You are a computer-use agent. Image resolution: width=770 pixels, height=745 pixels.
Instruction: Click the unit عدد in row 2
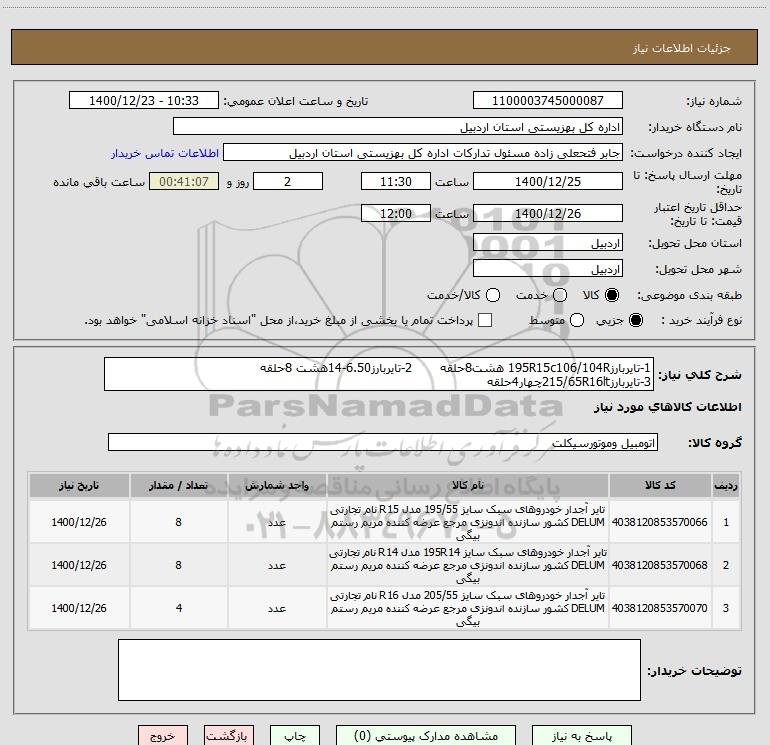(x=277, y=565)
